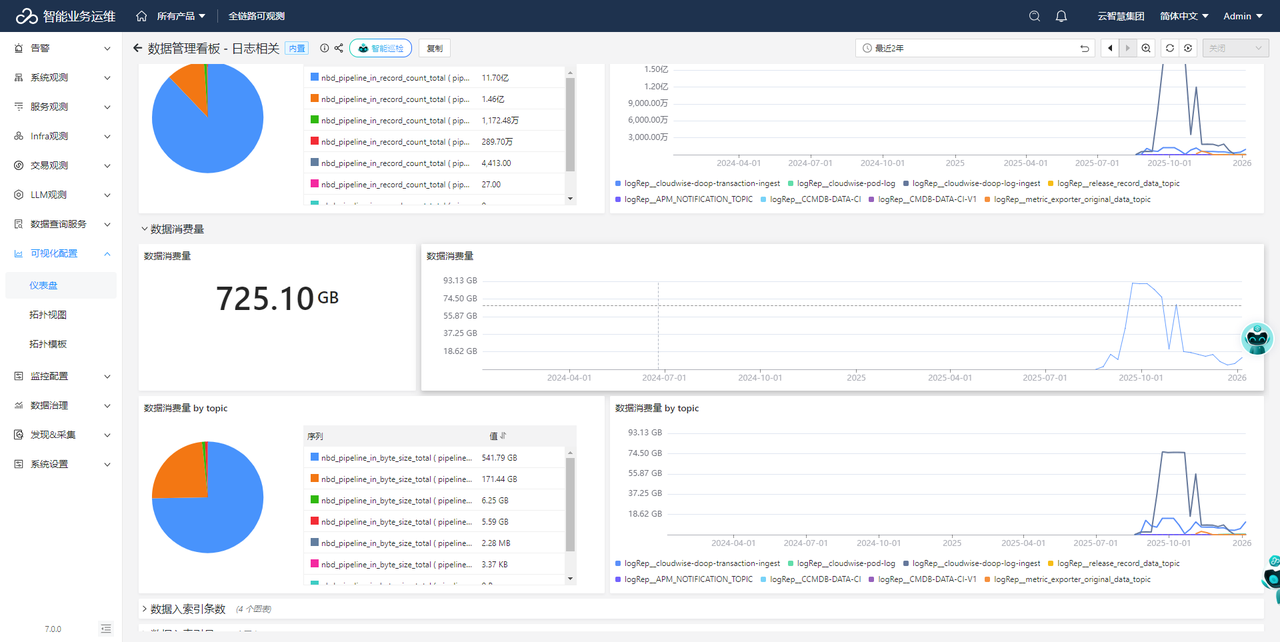Click the 复制 button
The image size is (1280, 642).
434,48
